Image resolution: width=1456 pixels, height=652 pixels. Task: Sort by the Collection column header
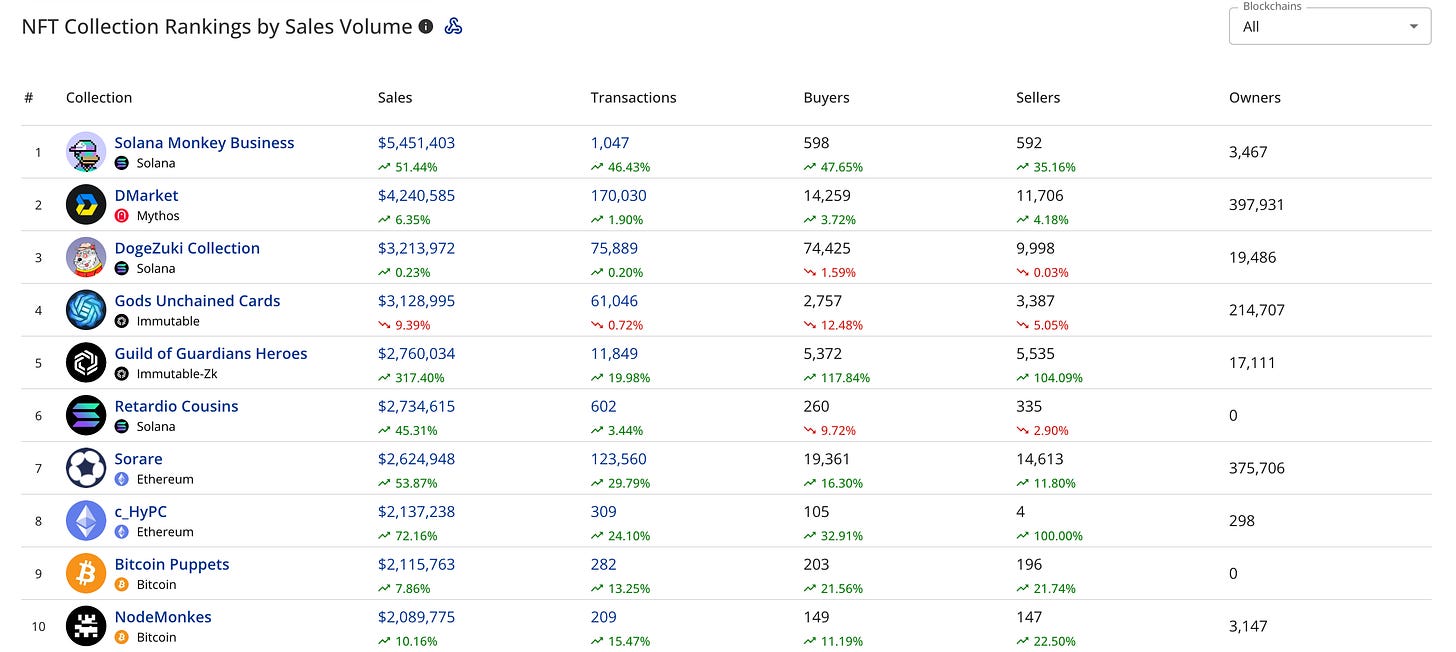(99, 98)
